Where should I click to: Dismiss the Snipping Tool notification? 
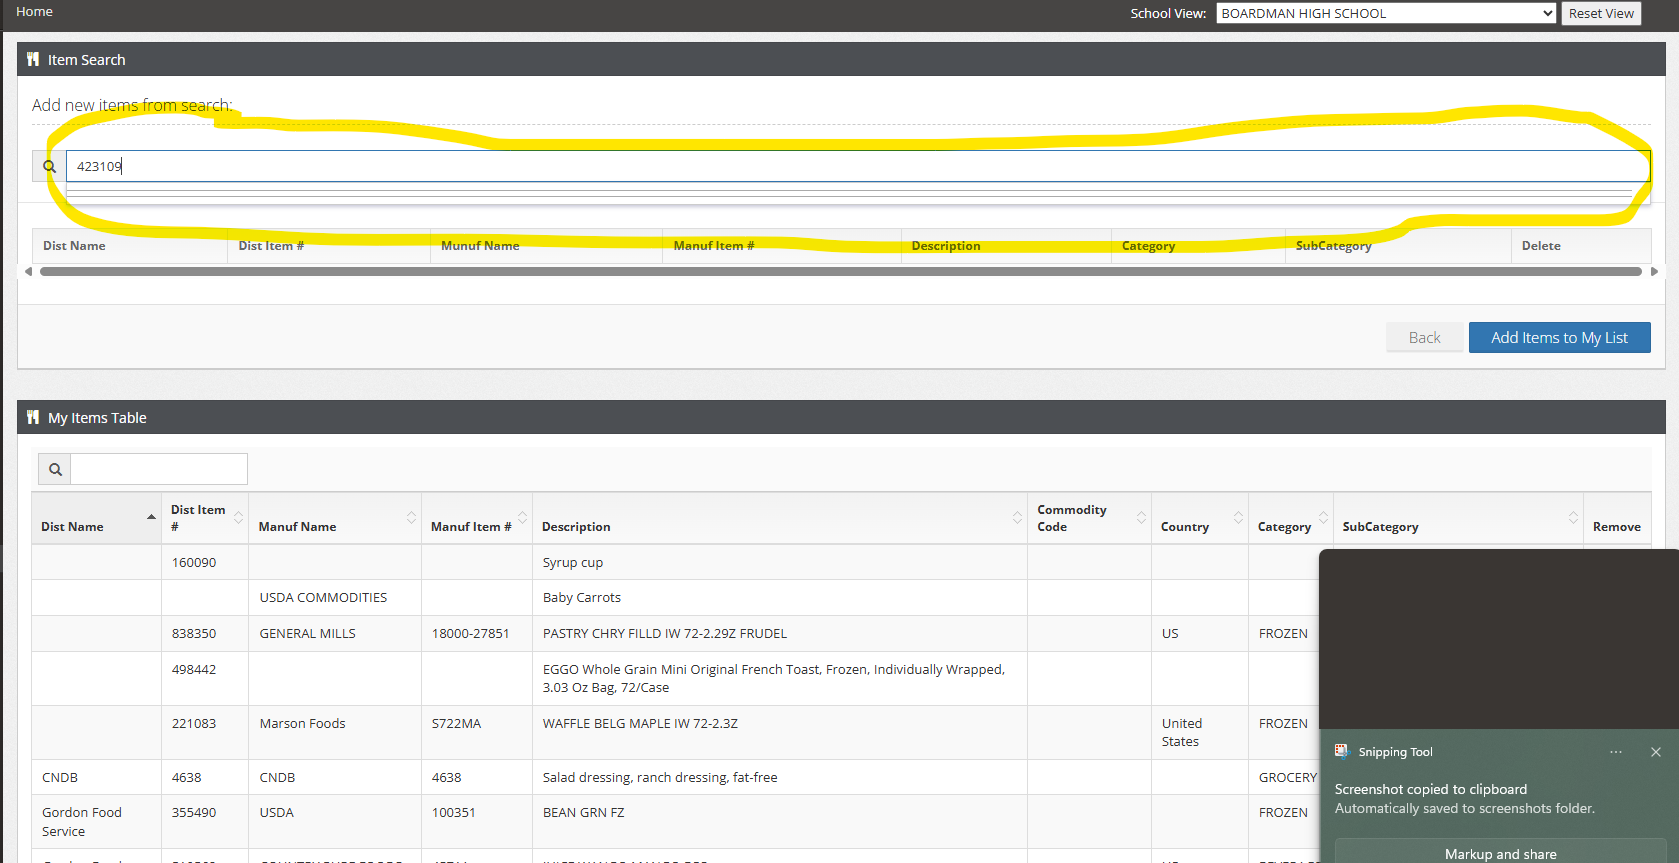coord(1656,752)
